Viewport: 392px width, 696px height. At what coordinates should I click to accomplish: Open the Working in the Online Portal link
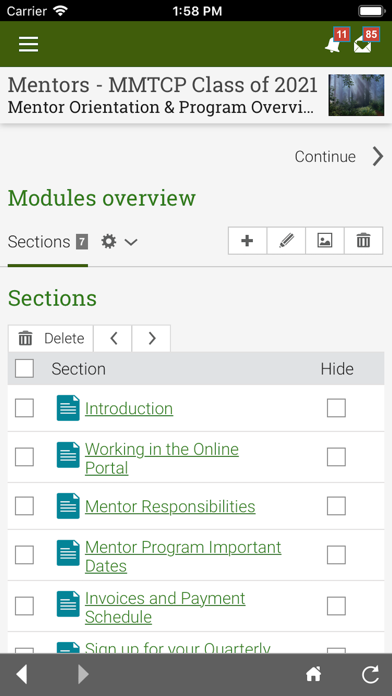click(162, 459)
